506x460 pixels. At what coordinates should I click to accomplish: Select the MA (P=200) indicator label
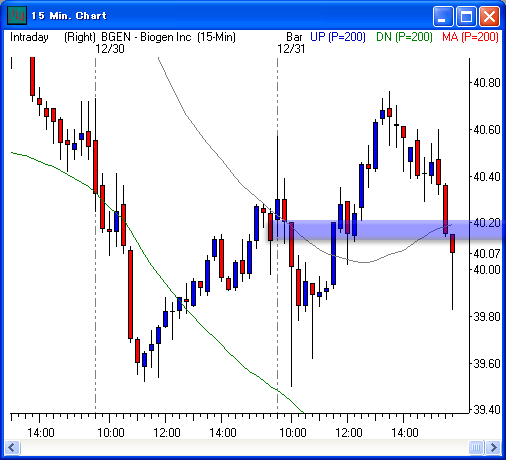coord(470,37)
